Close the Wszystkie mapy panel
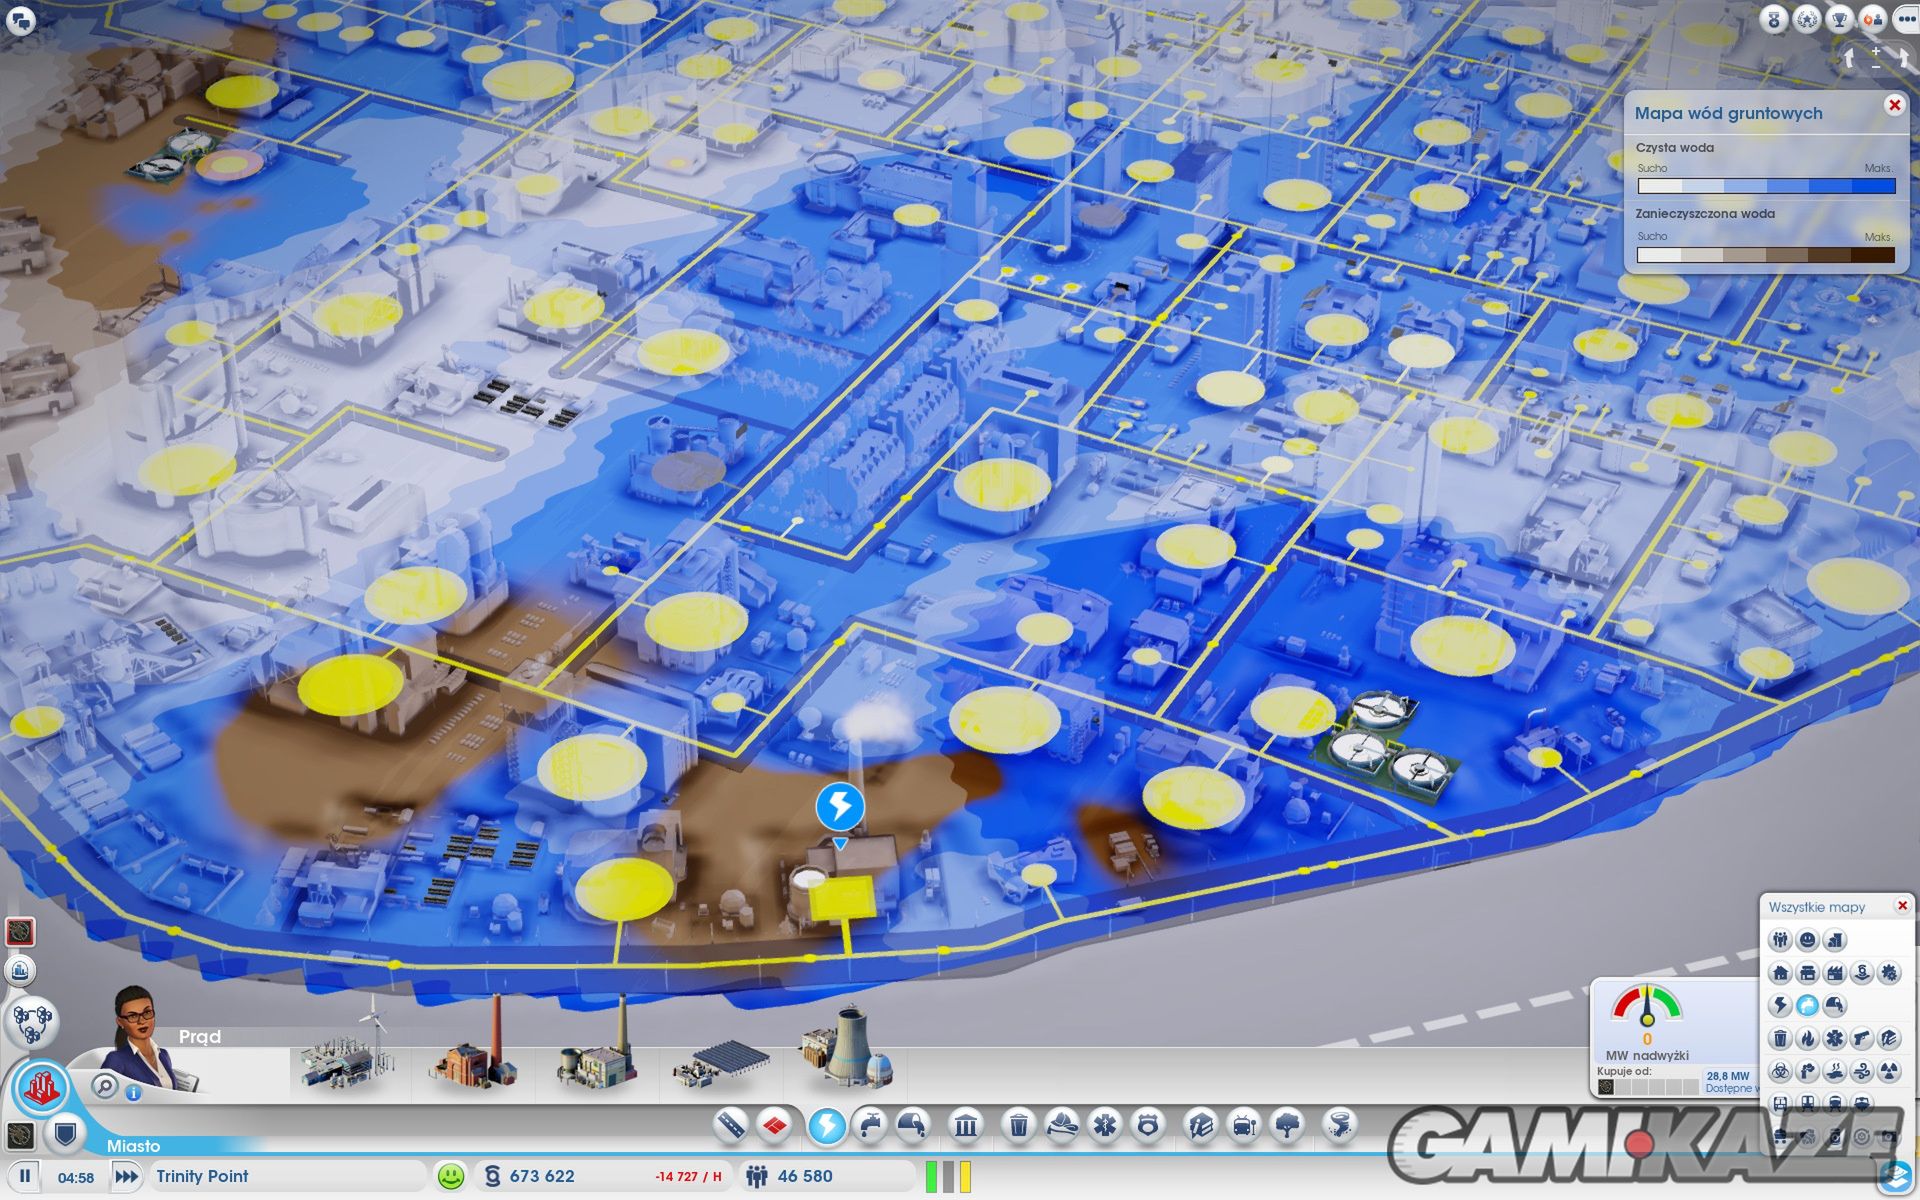Screen dimensions: 1920x1200 1902,906
